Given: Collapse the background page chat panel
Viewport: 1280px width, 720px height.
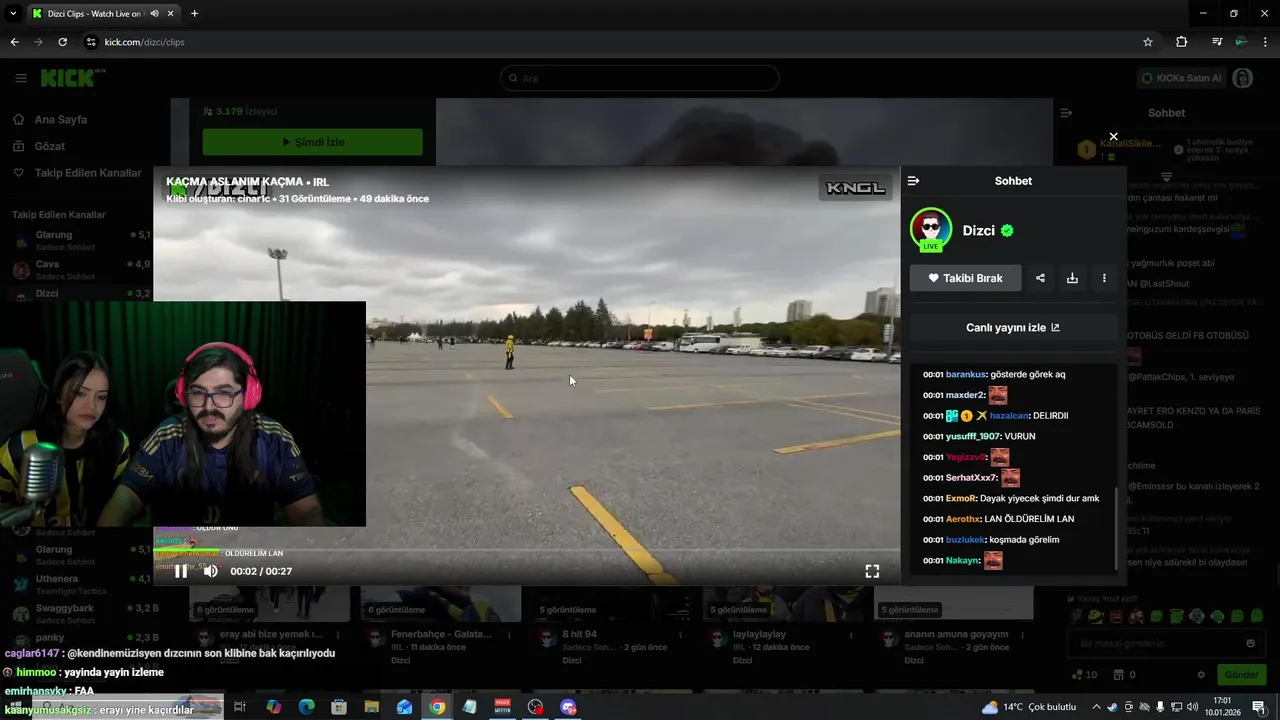Looking at the screenshot, I should (1066, 113).
